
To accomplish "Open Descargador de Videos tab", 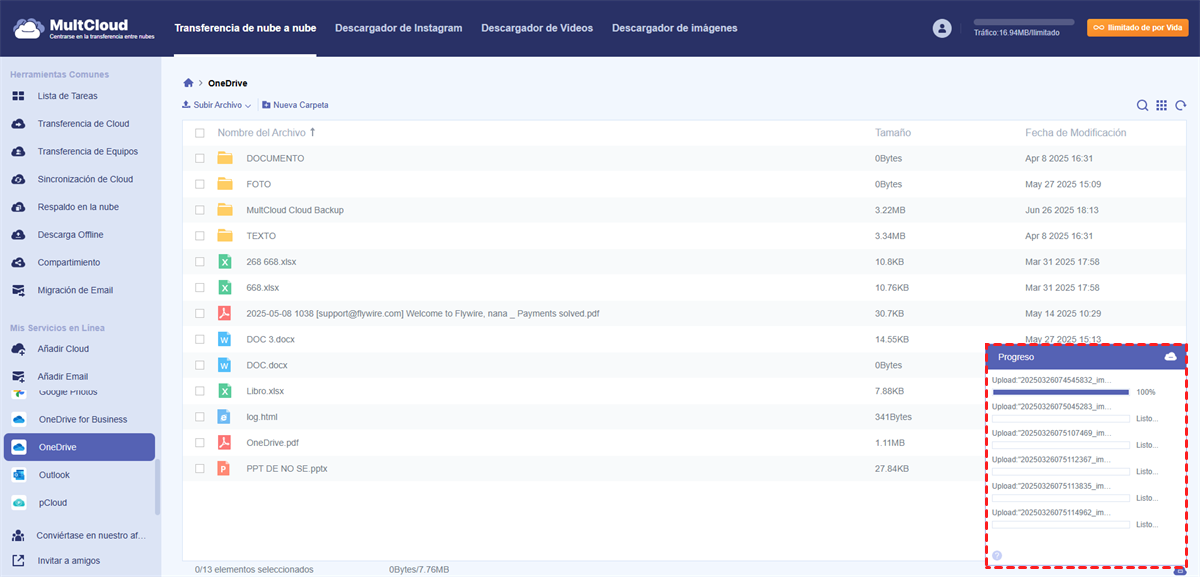I will tap(537, 28).
